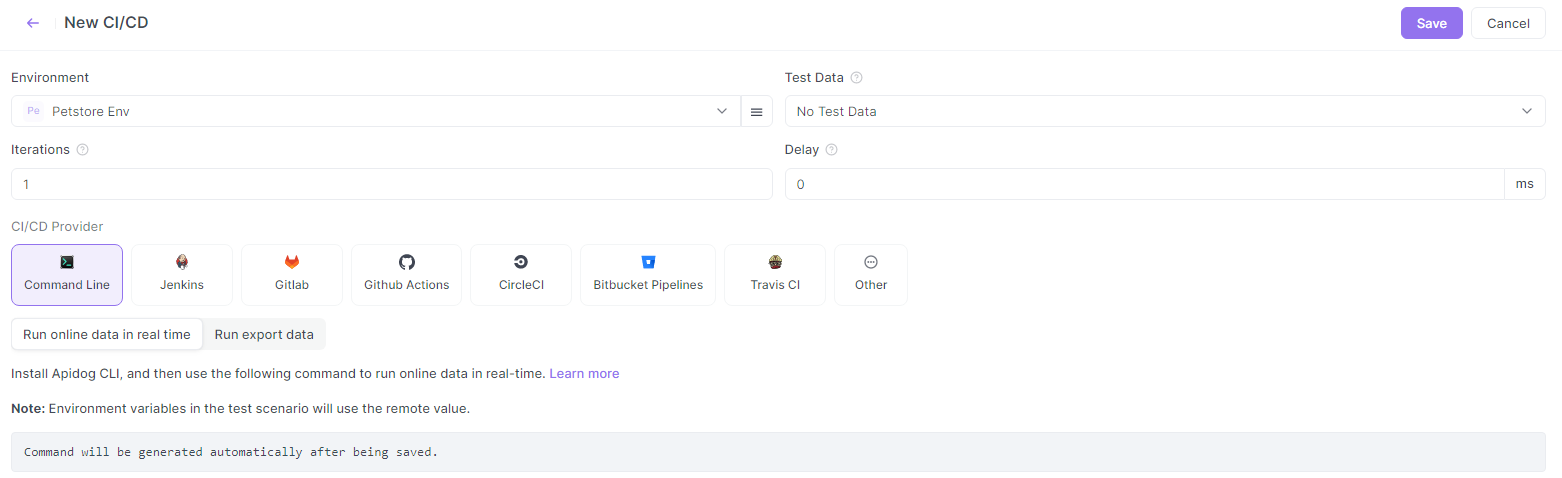
Task: Select the Other ellipsis icon
Action: [871, 262]
